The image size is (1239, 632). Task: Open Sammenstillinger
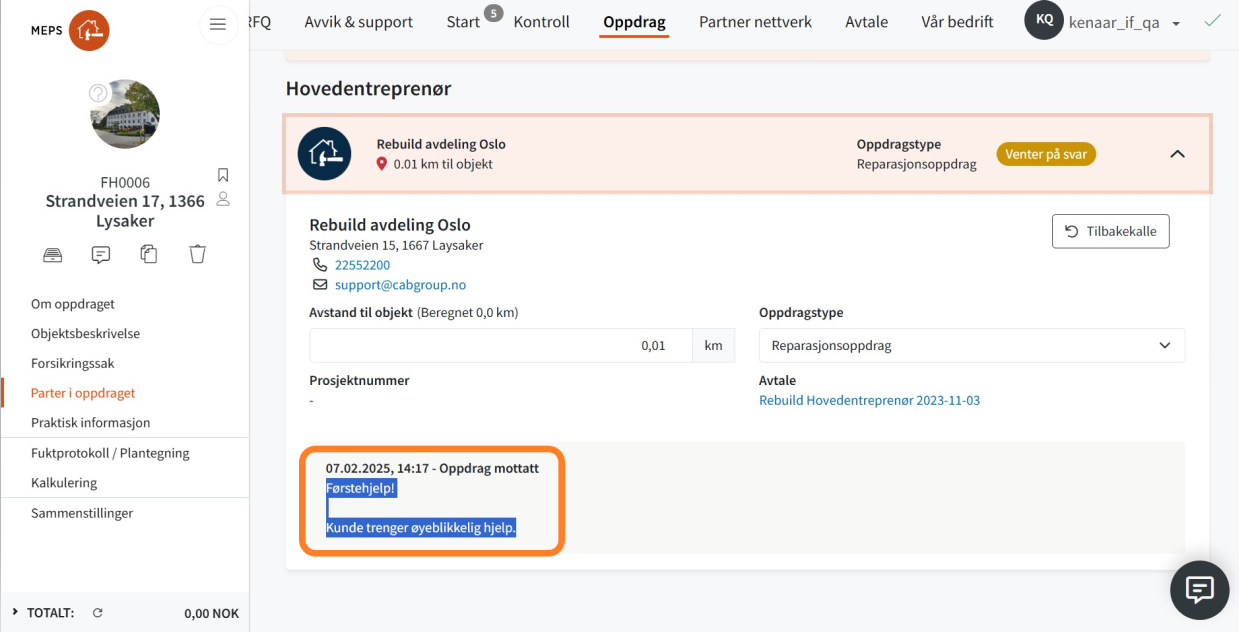82,513
